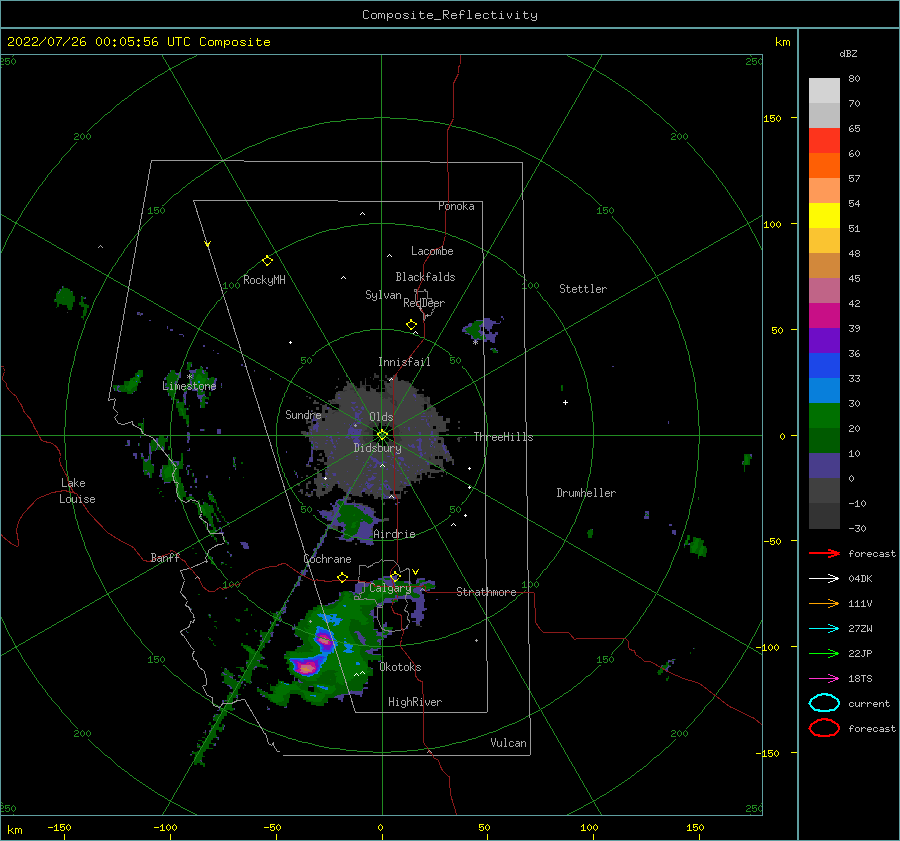Click the HighRiver label
The image size is (900, 841).
click(x=415, y=702)
